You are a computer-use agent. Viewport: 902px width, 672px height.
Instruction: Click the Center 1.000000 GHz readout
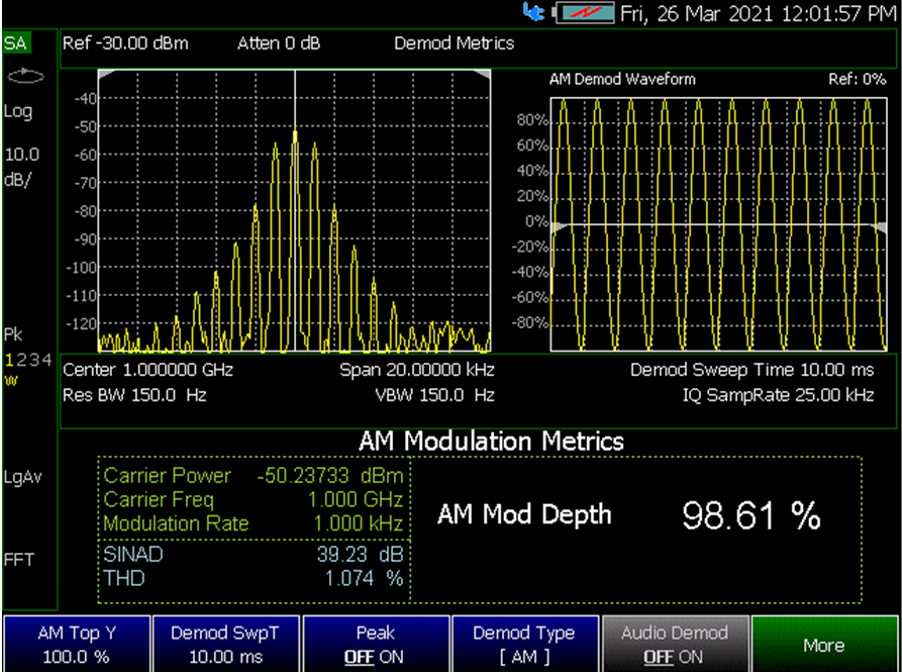(148, 369)
